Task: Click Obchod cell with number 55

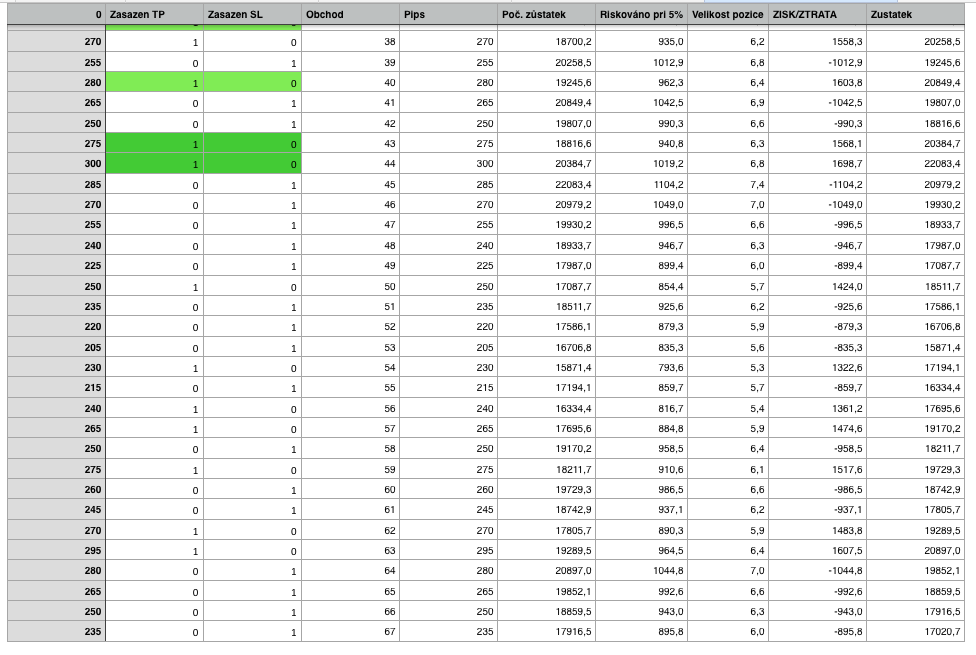Action: [x=350, y=387]
